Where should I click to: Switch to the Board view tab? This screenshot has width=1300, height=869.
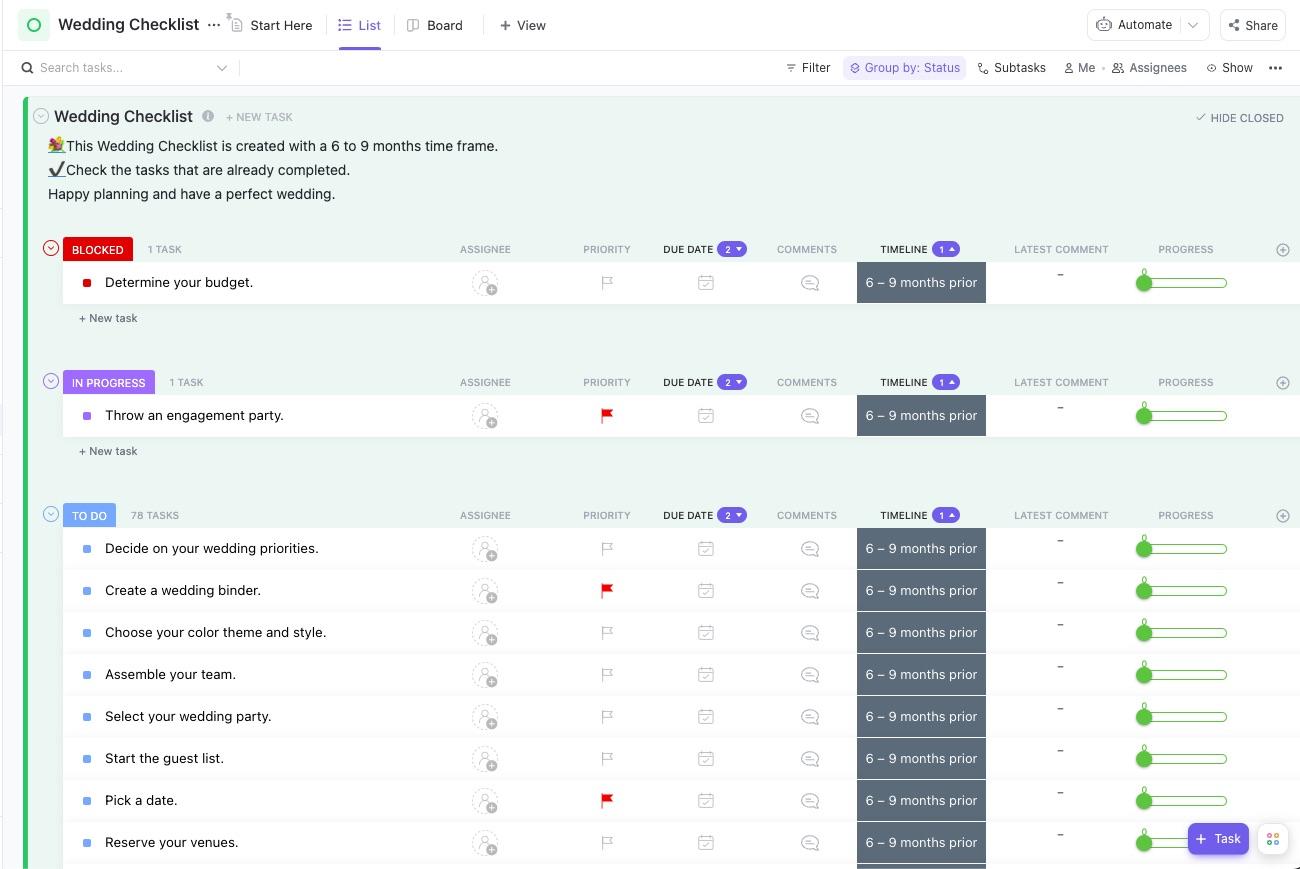(435, 25)
